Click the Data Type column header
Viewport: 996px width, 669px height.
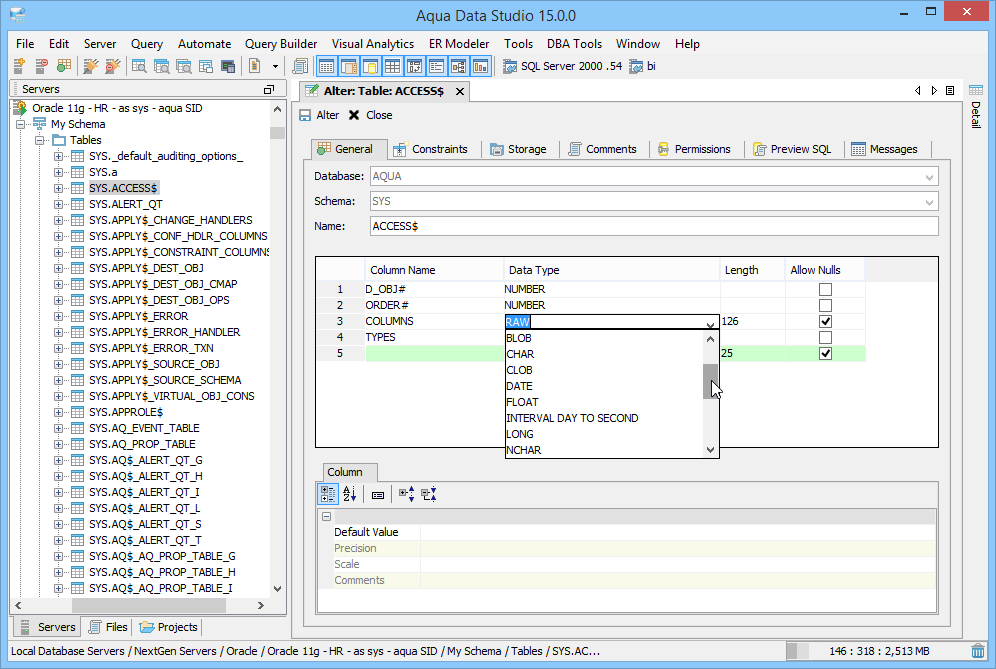pyautogui.click(x=611, y=270)
